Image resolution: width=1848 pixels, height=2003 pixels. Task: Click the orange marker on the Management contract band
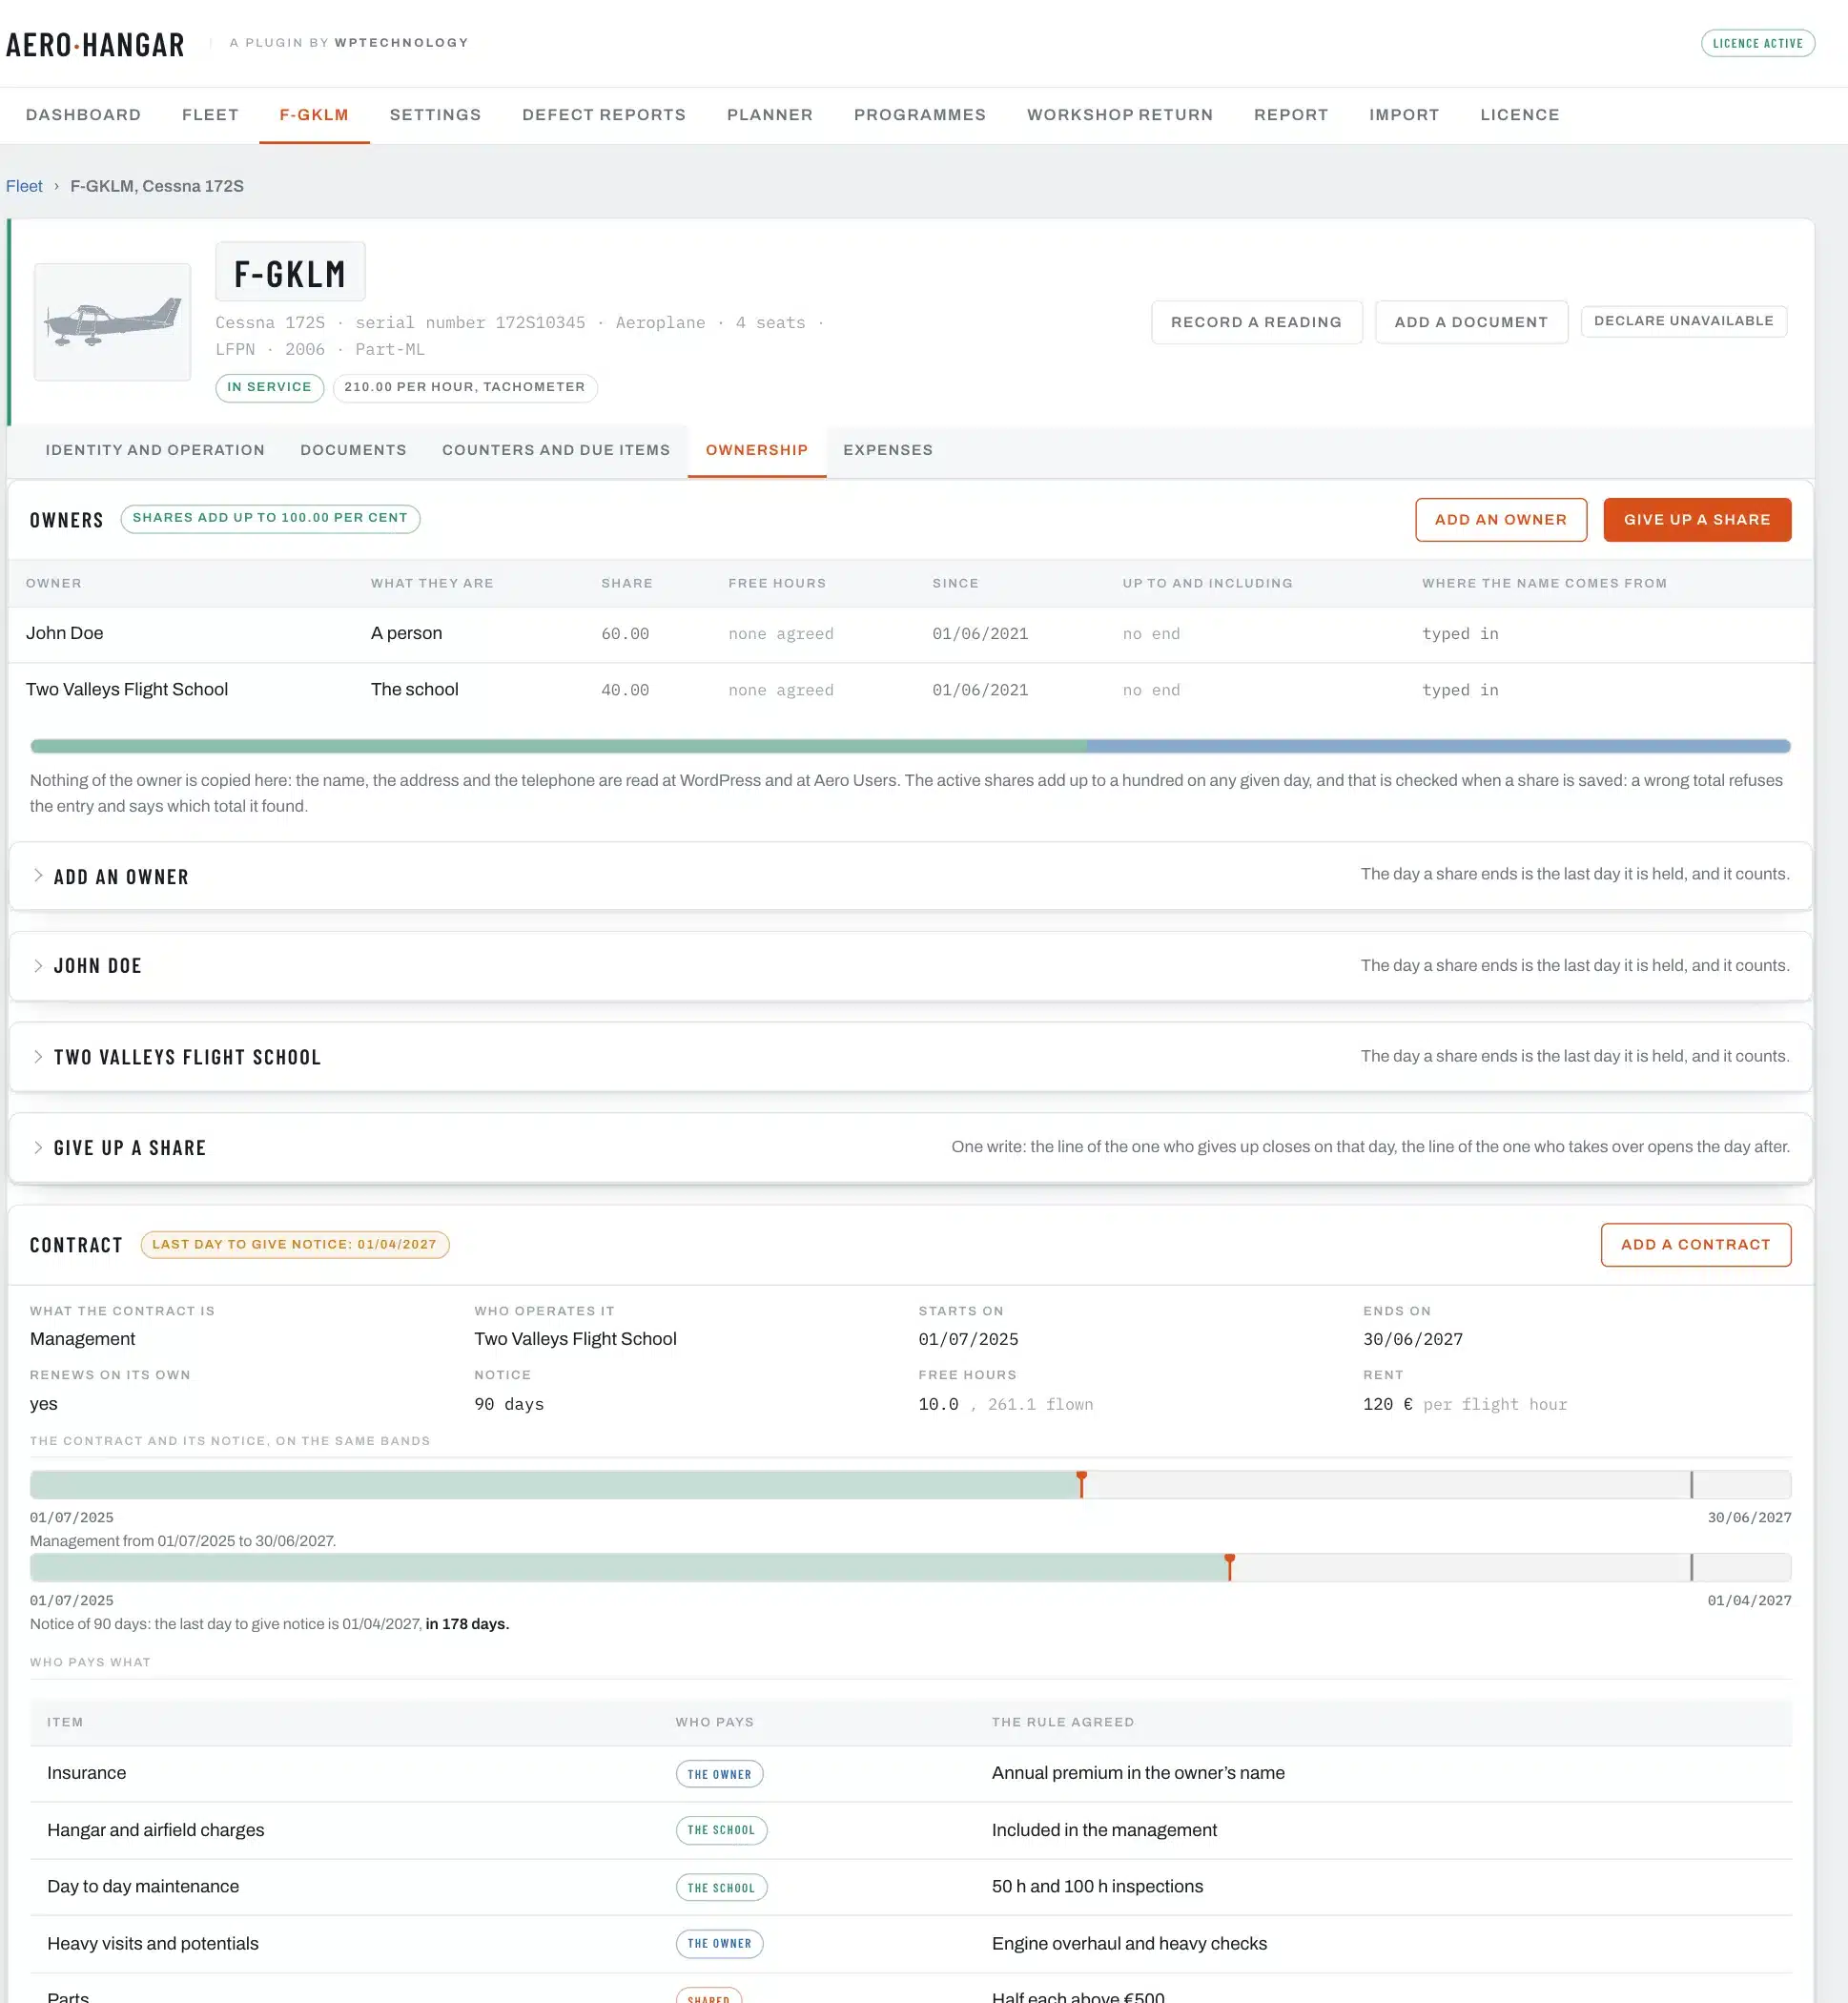(1081, 1484)
